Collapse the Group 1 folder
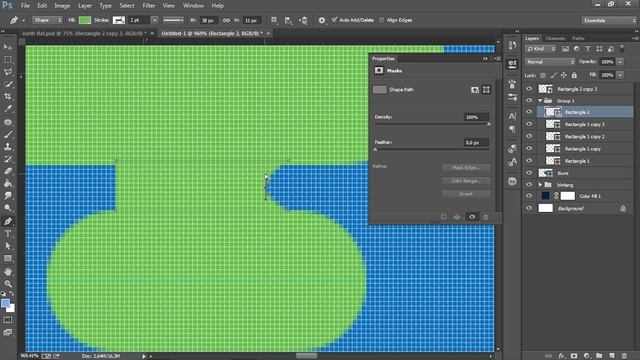Viewport: 640px width, 360px height. pos(540,100)
